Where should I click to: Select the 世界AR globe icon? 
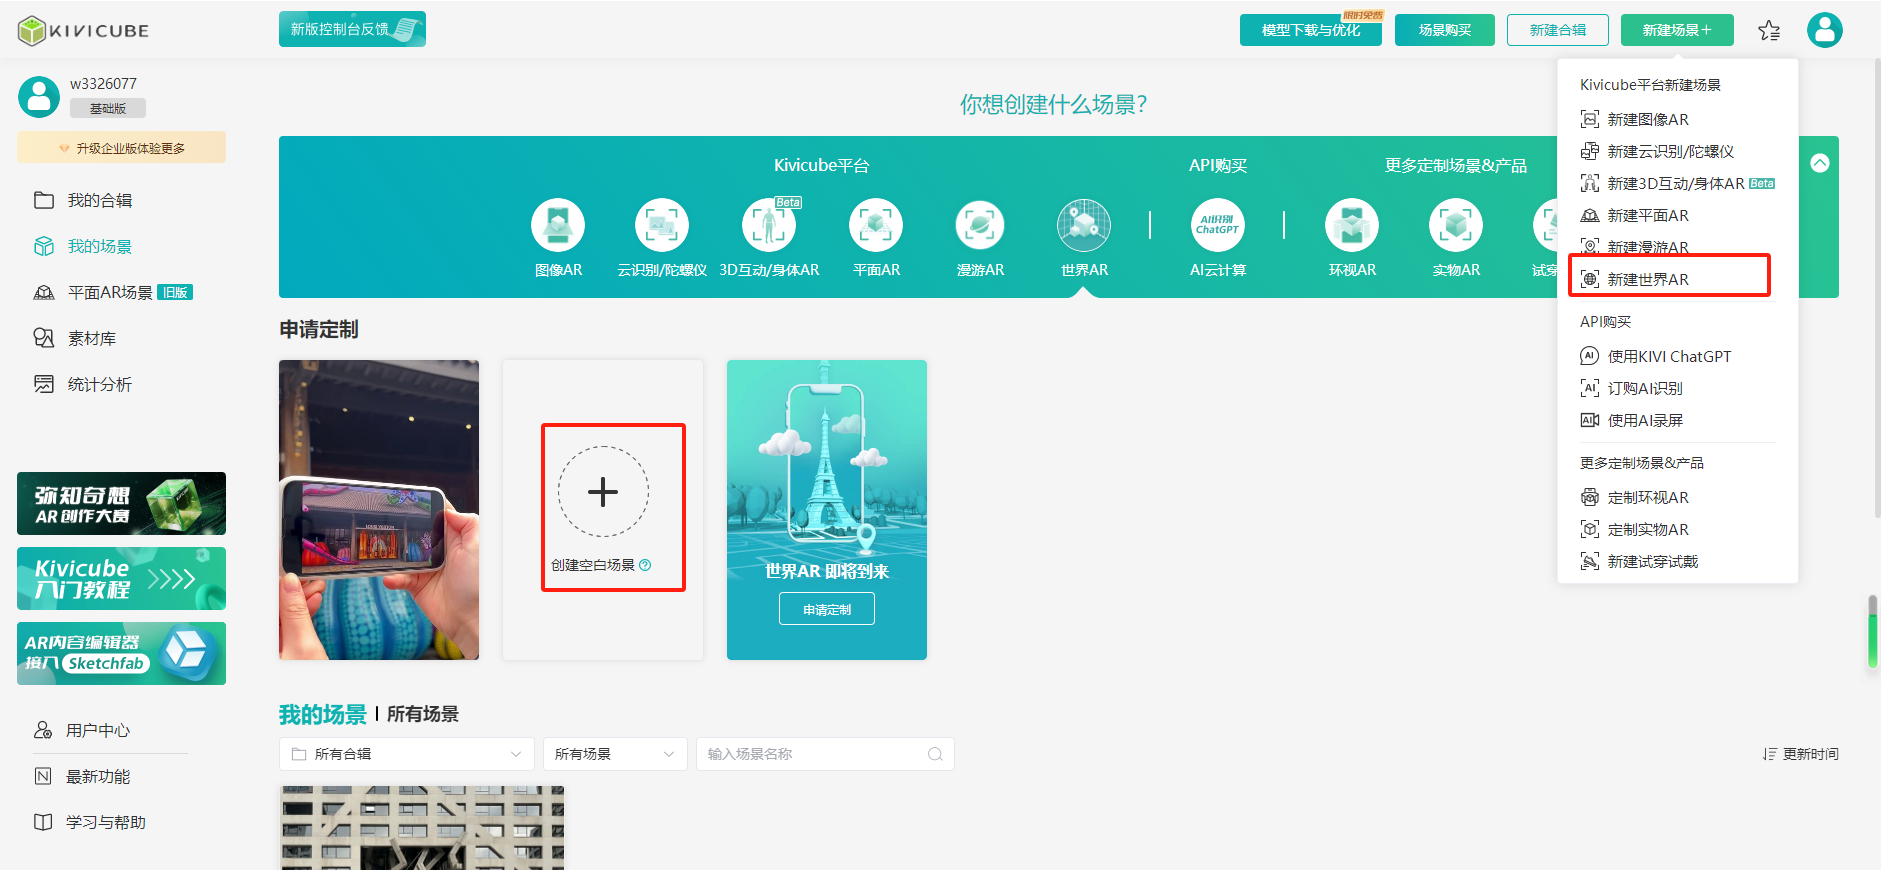[1084, 225]
